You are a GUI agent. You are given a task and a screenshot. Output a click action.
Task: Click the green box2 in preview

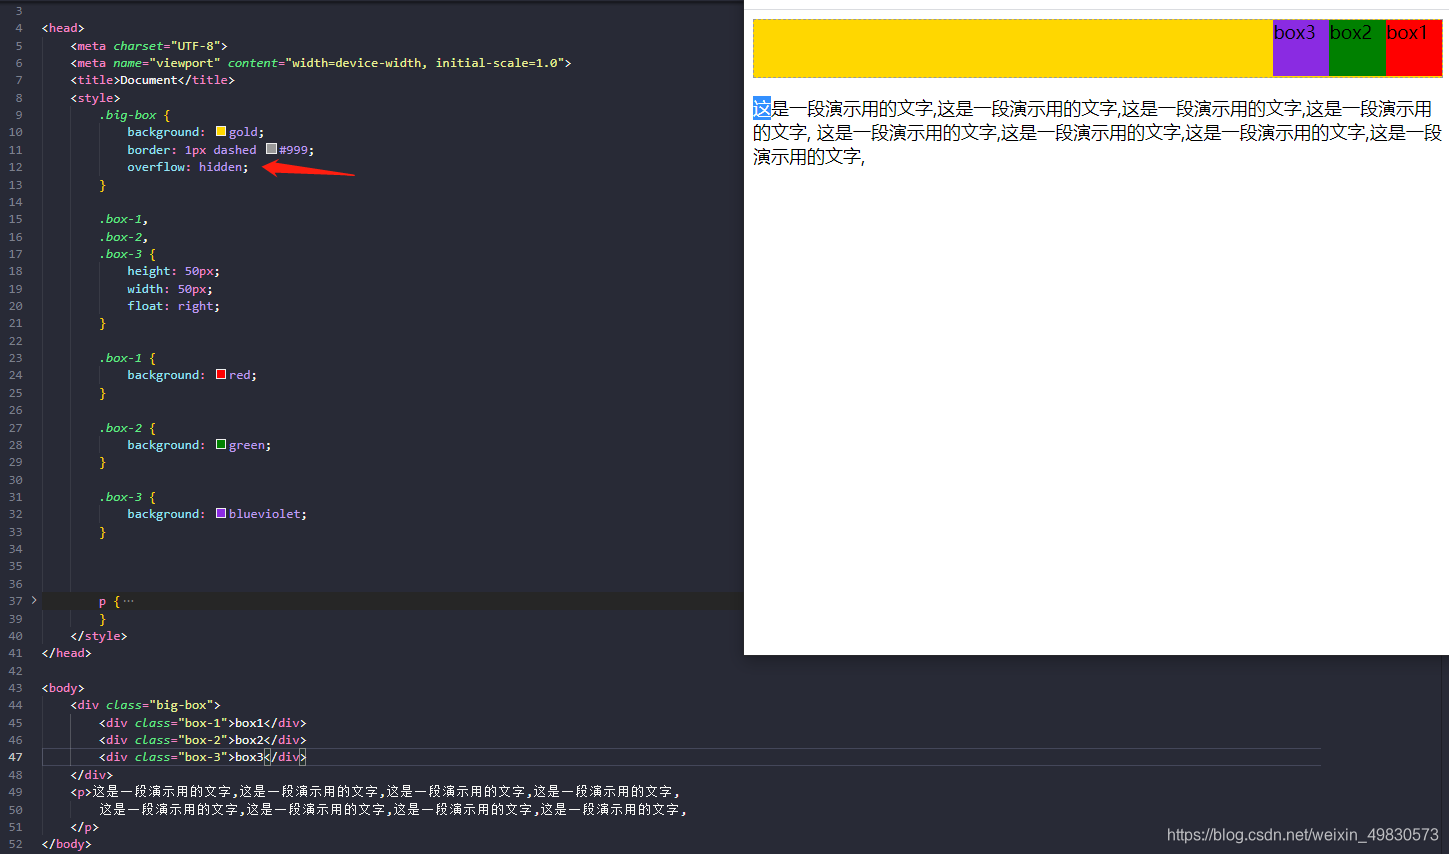(x=1357, y=48)
